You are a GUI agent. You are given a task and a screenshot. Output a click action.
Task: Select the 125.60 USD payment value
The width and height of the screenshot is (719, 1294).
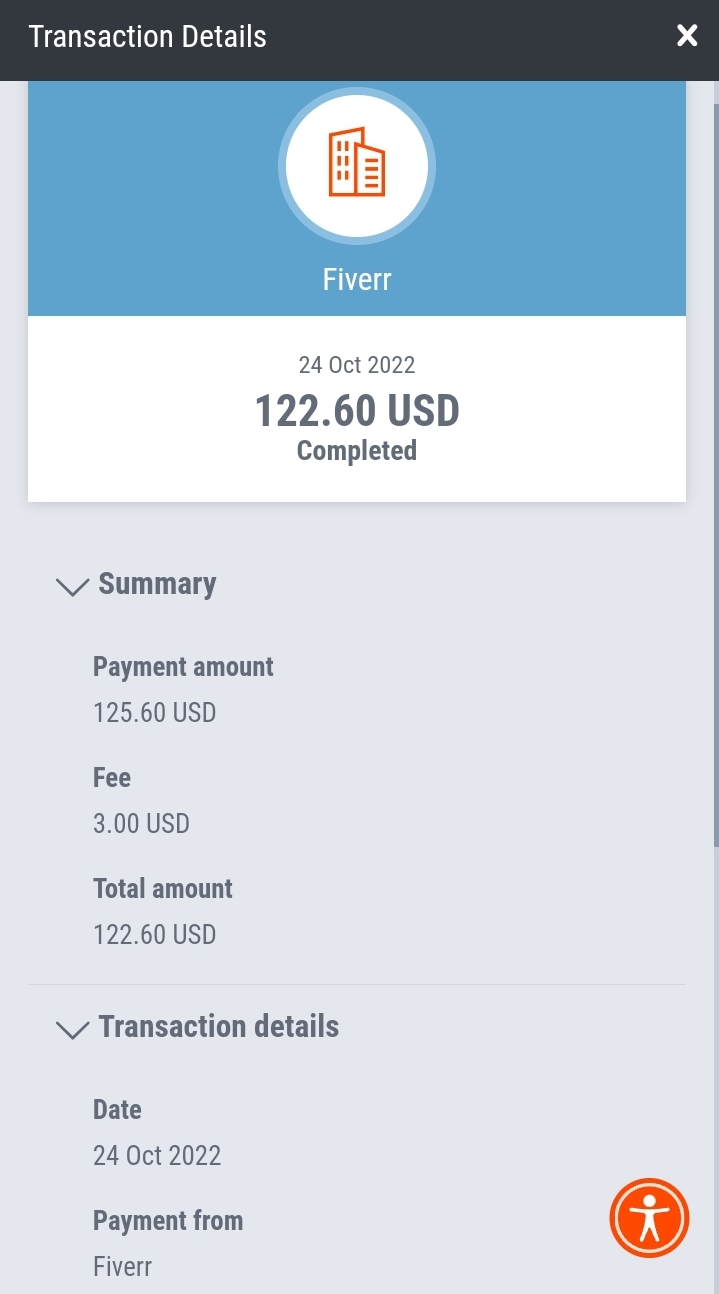tap(154, 713)
